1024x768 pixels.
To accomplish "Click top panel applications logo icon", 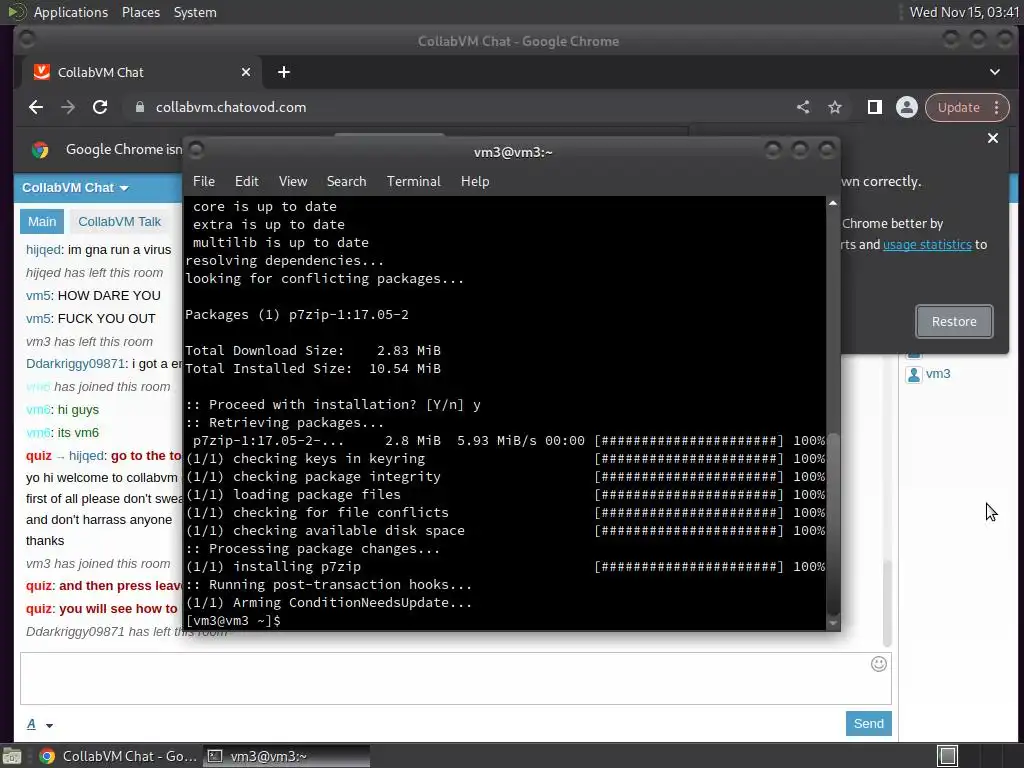I will click(x=16, y=12).
